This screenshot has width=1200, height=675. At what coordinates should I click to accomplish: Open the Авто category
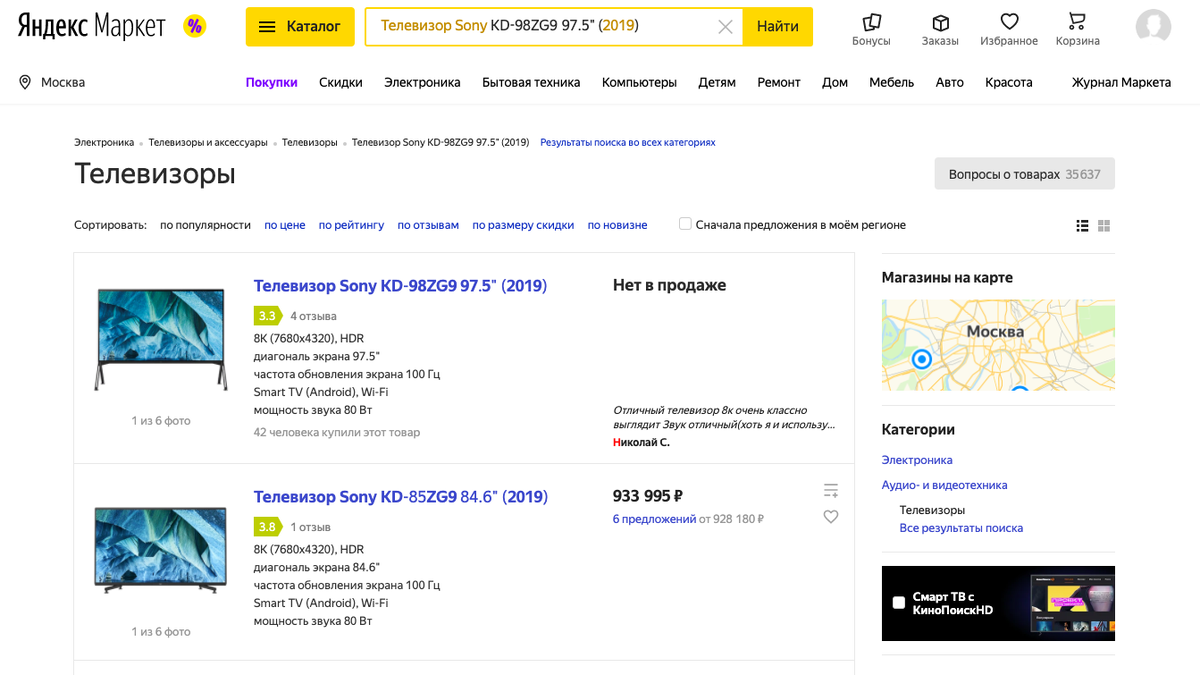tap(950, 82)
